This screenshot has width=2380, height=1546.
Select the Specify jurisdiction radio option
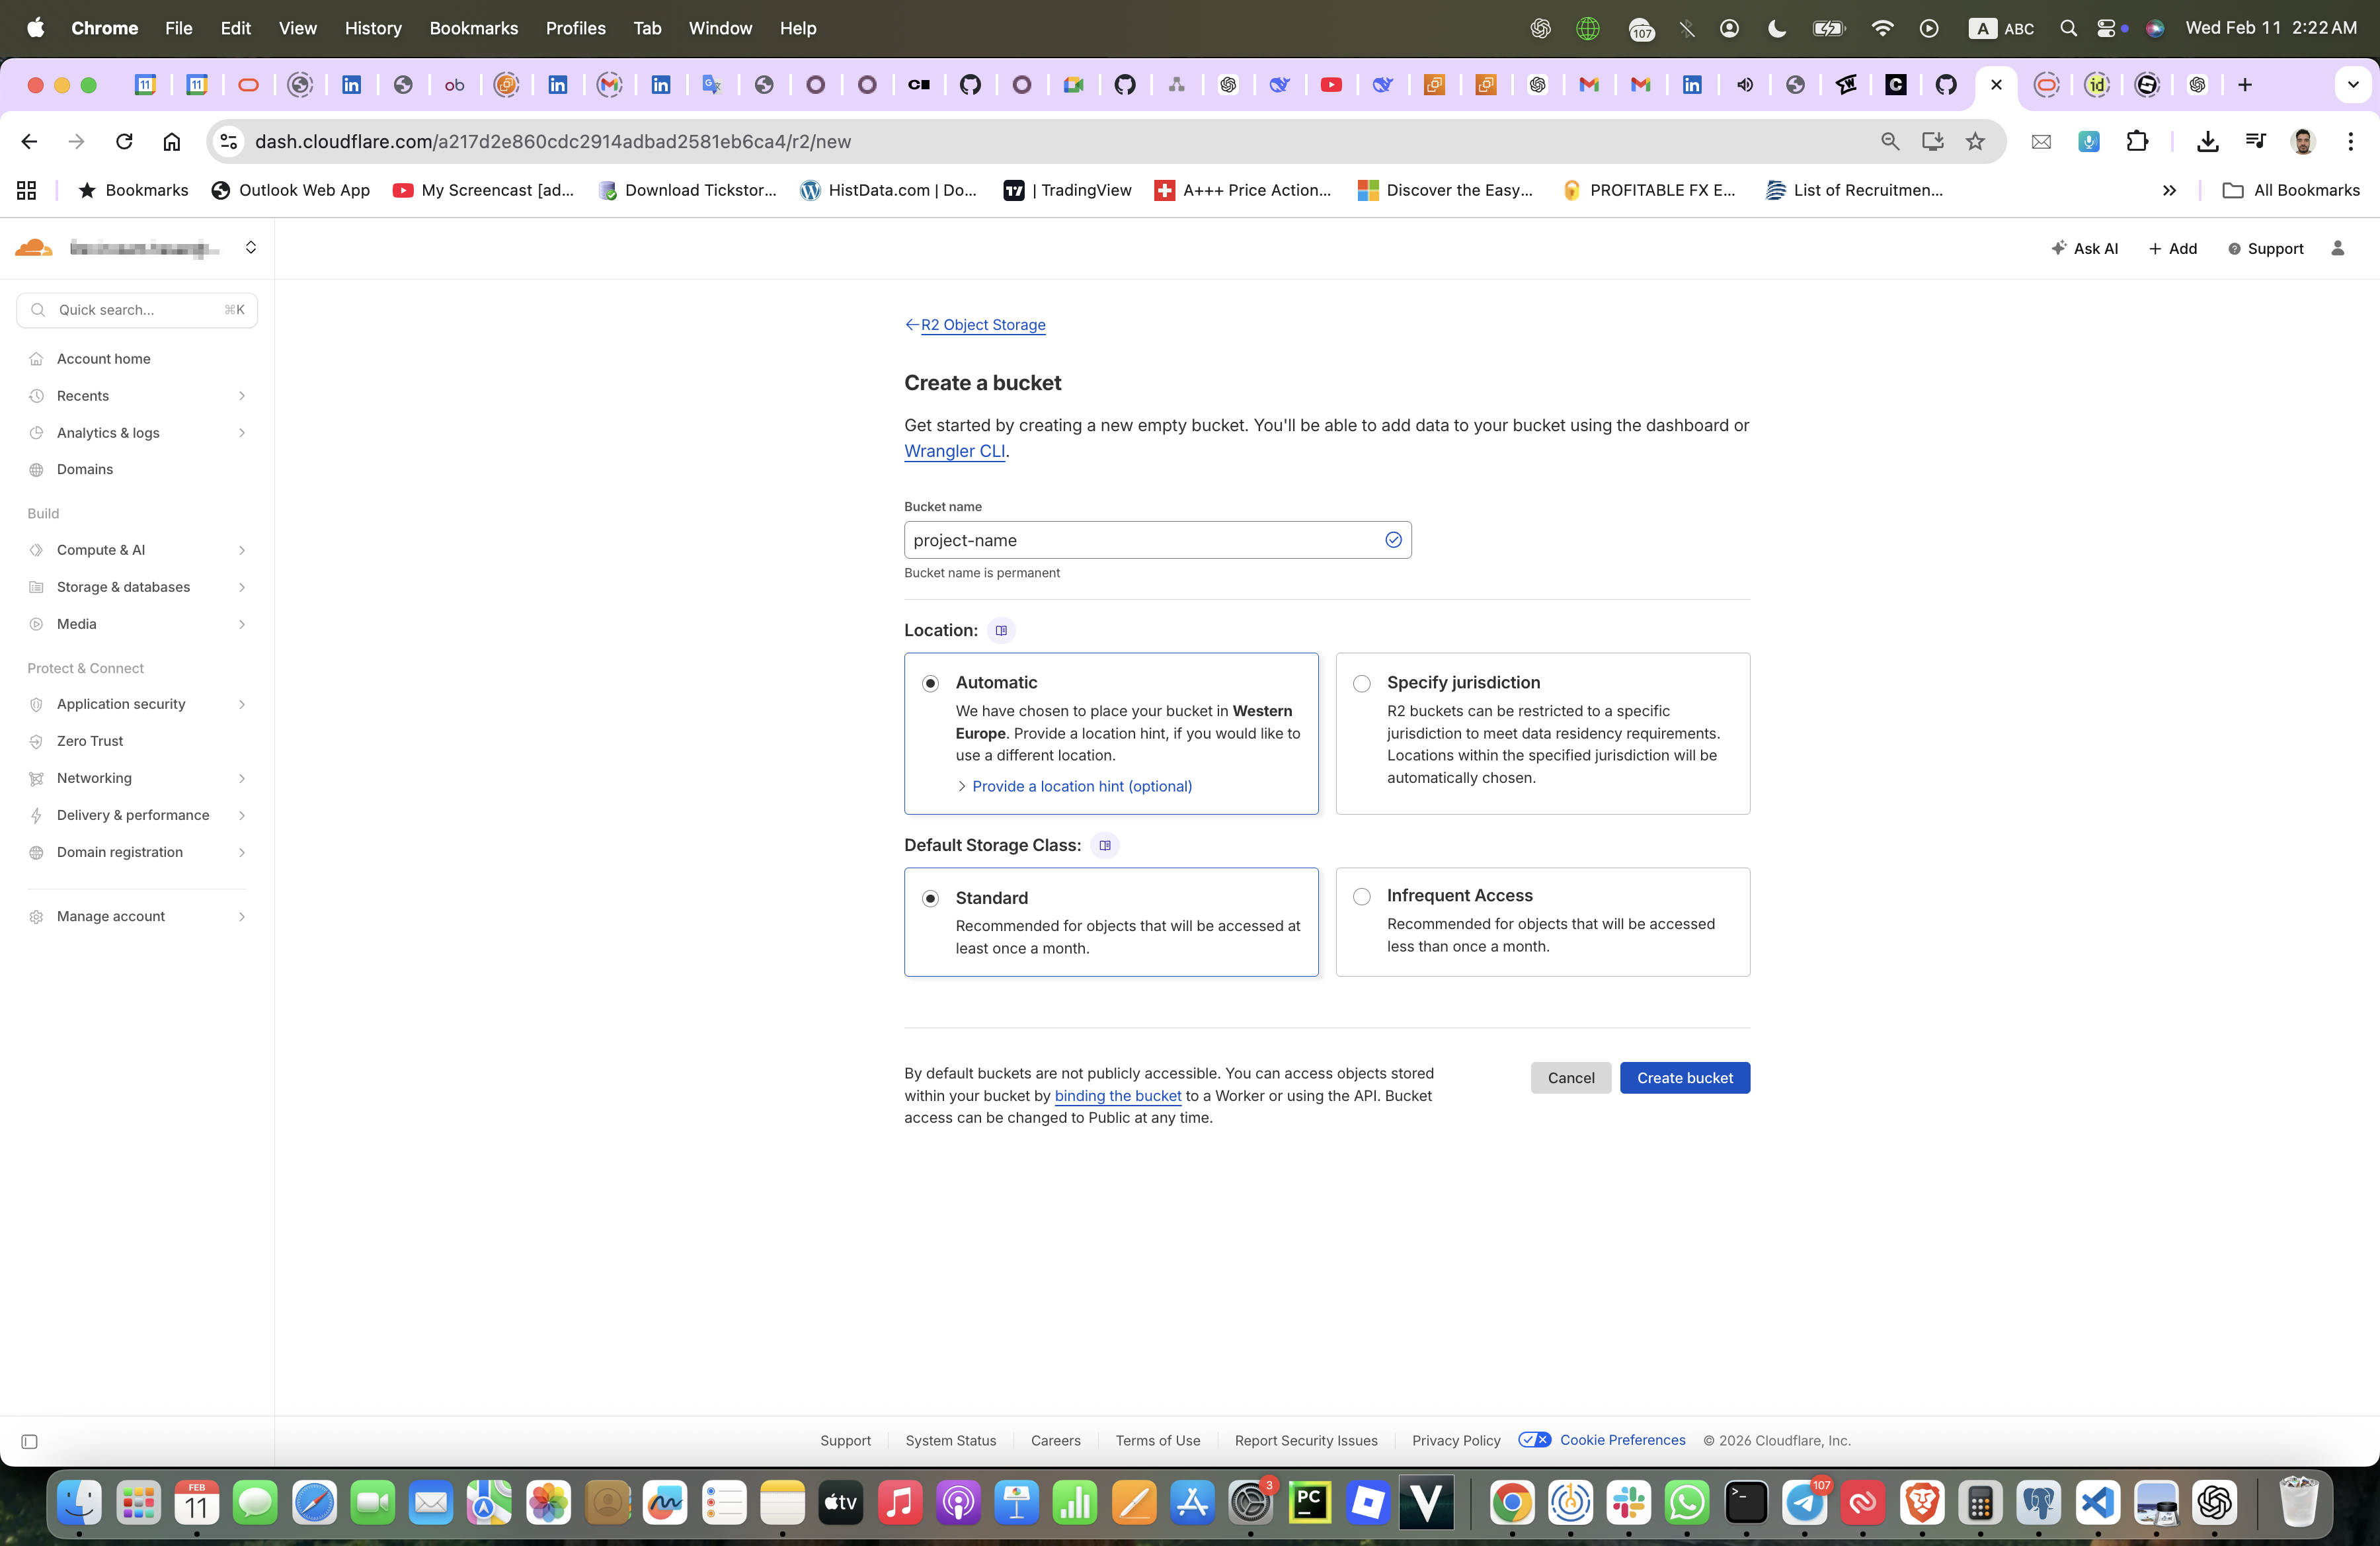click(x=1361, y=683)
